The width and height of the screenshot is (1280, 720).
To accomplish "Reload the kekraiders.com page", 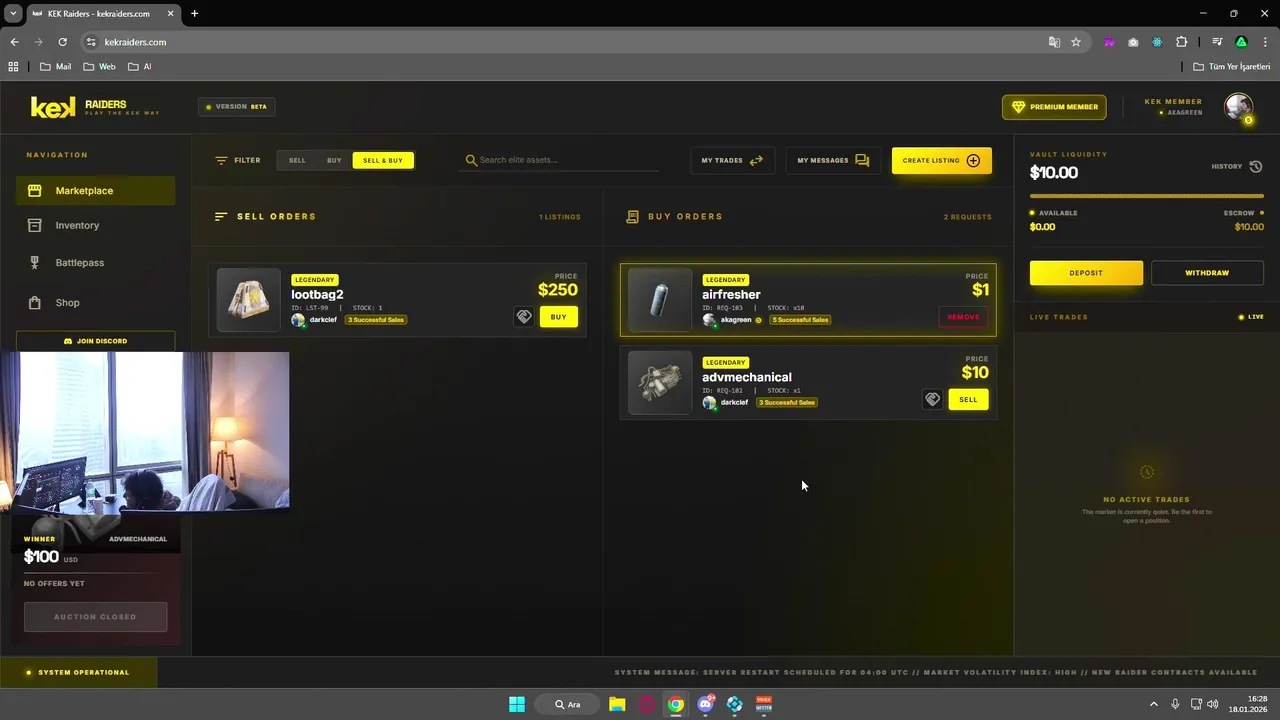I will [62, 42].
